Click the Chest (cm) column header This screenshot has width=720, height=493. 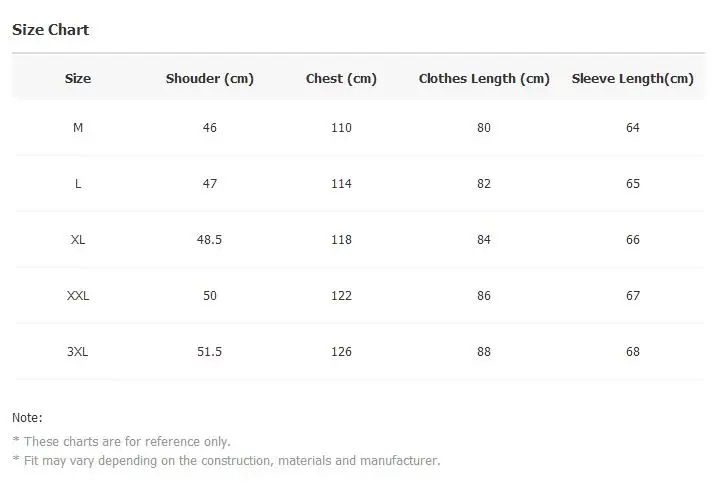(341, 78)
